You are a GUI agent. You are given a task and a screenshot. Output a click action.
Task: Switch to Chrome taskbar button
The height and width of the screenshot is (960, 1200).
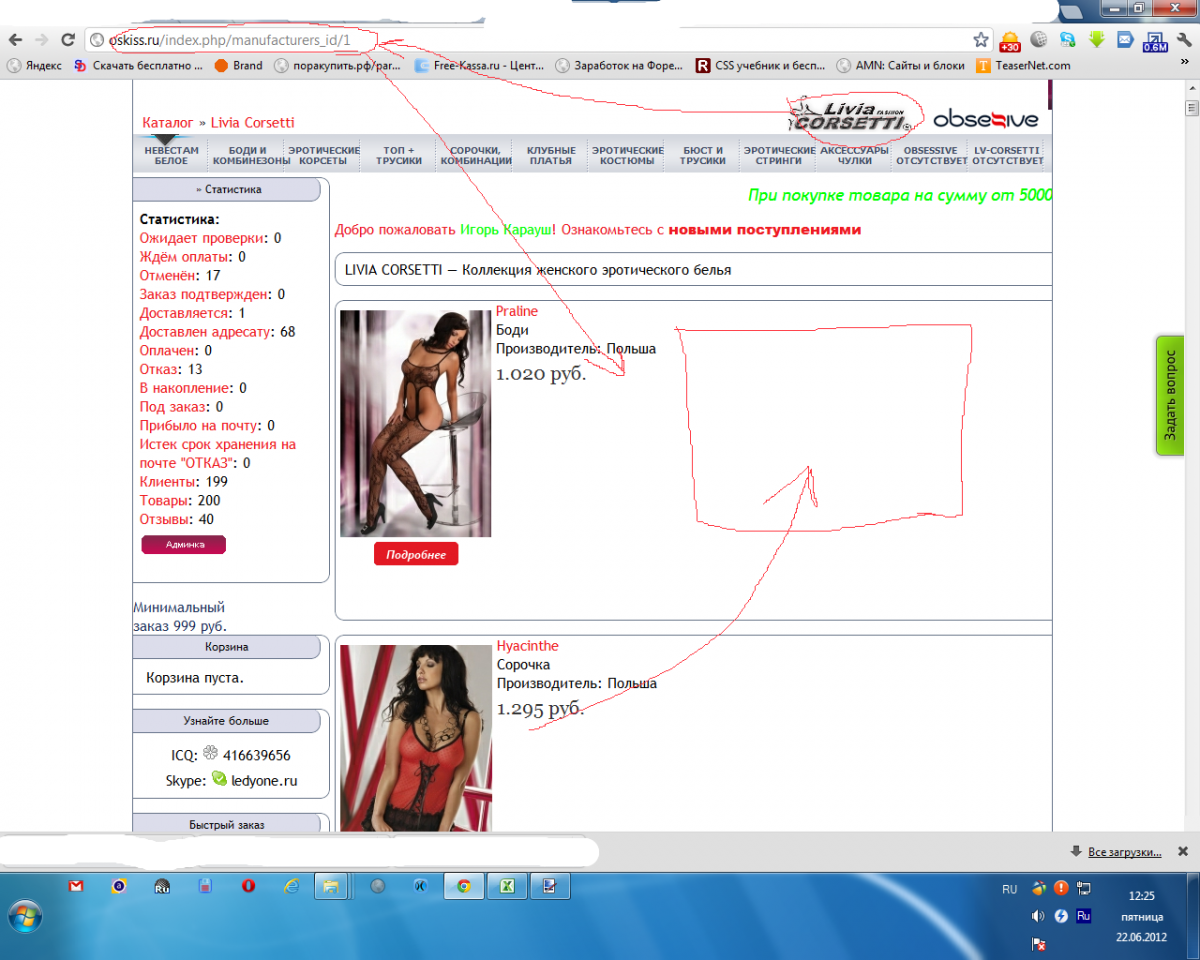click(464, 886)
